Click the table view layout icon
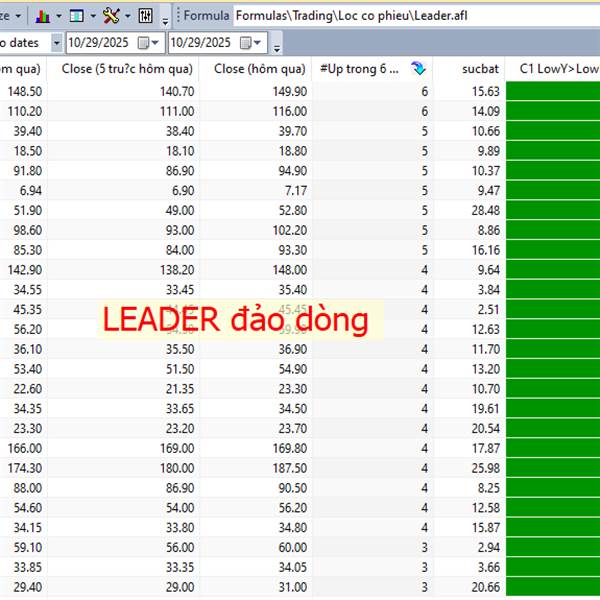 77,16
